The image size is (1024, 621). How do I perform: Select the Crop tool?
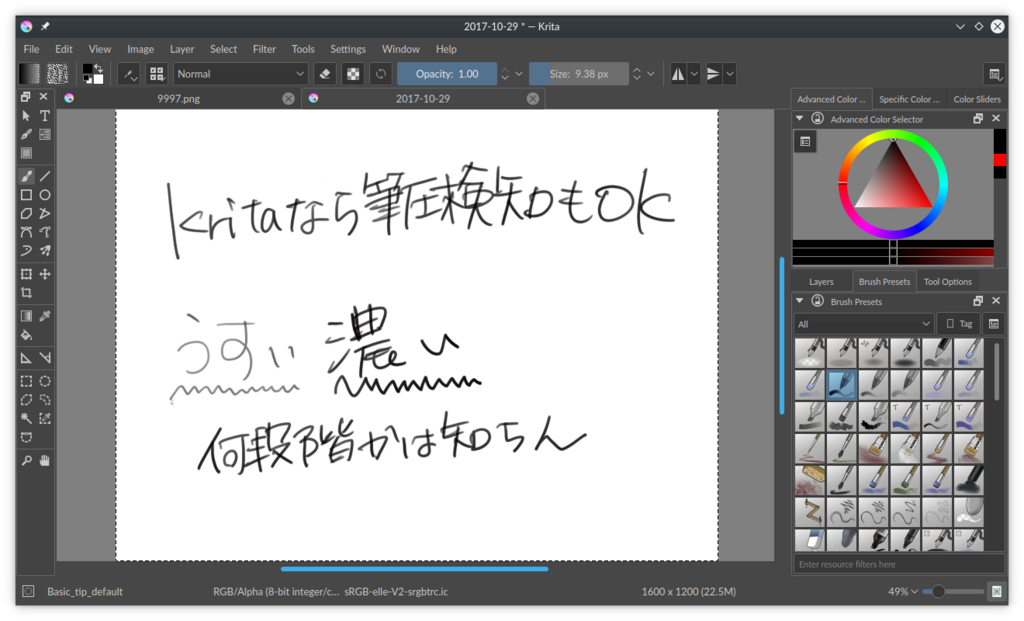coord(26,293)
